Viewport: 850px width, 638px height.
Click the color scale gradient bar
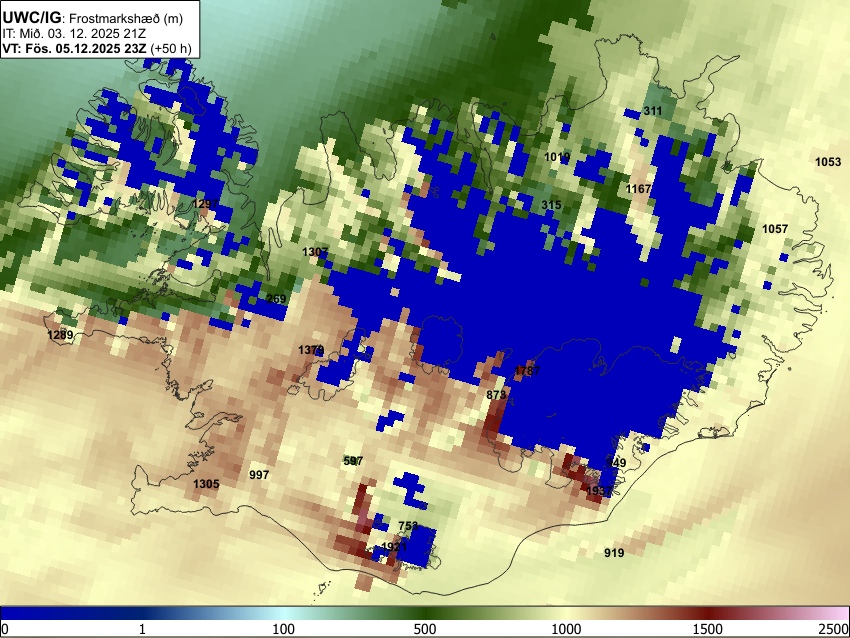click(x=425, y=613)
